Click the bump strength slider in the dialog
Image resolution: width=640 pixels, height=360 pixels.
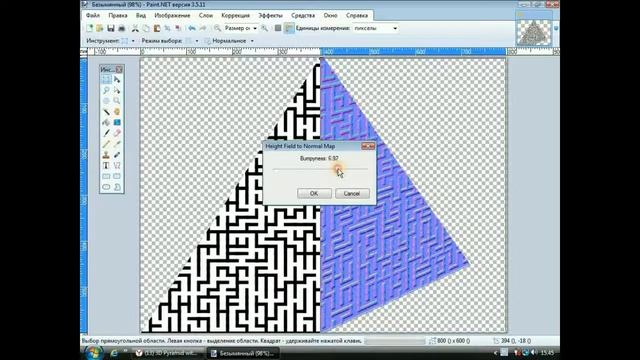click(x=320, y=169)
